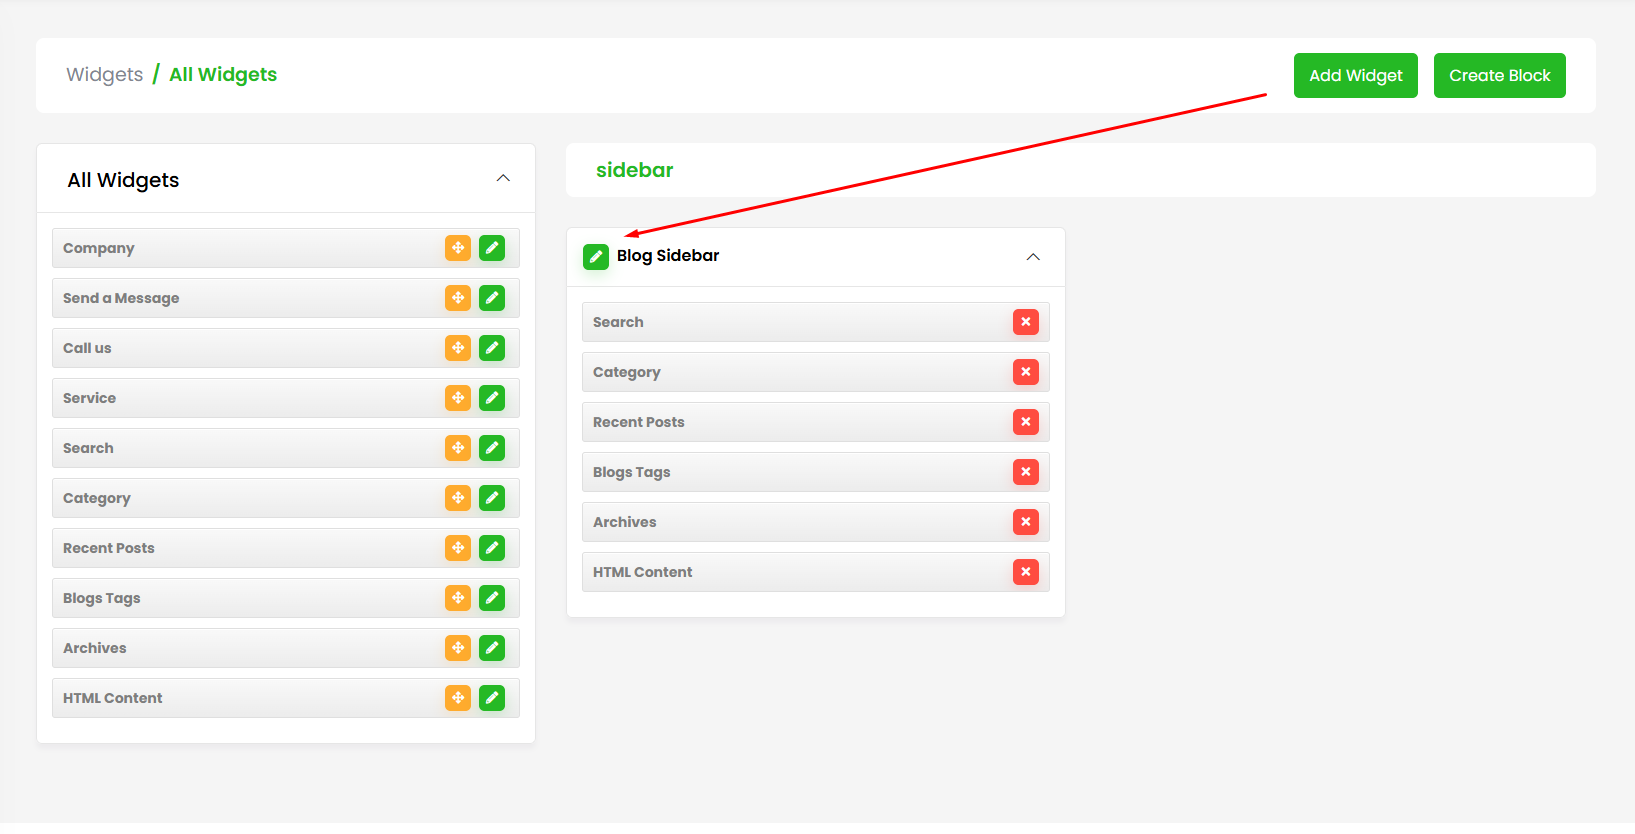
Task: Open the All Widgets breadcrumb
Action: point(223,75)
